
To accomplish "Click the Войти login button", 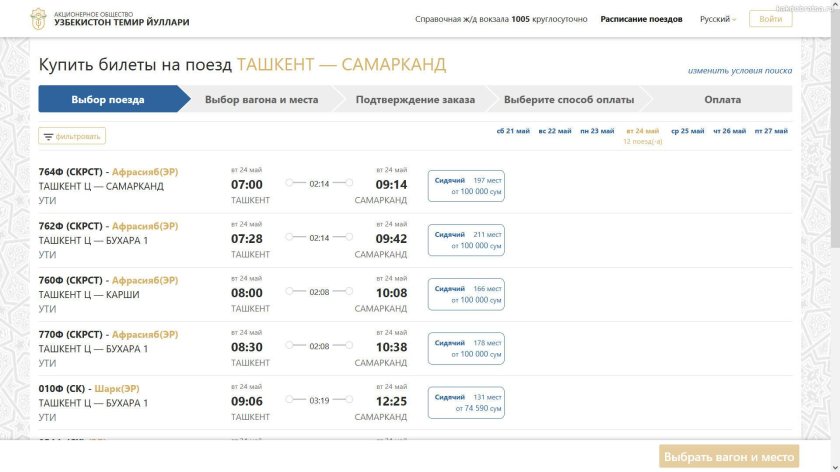I will pos(770,19).
